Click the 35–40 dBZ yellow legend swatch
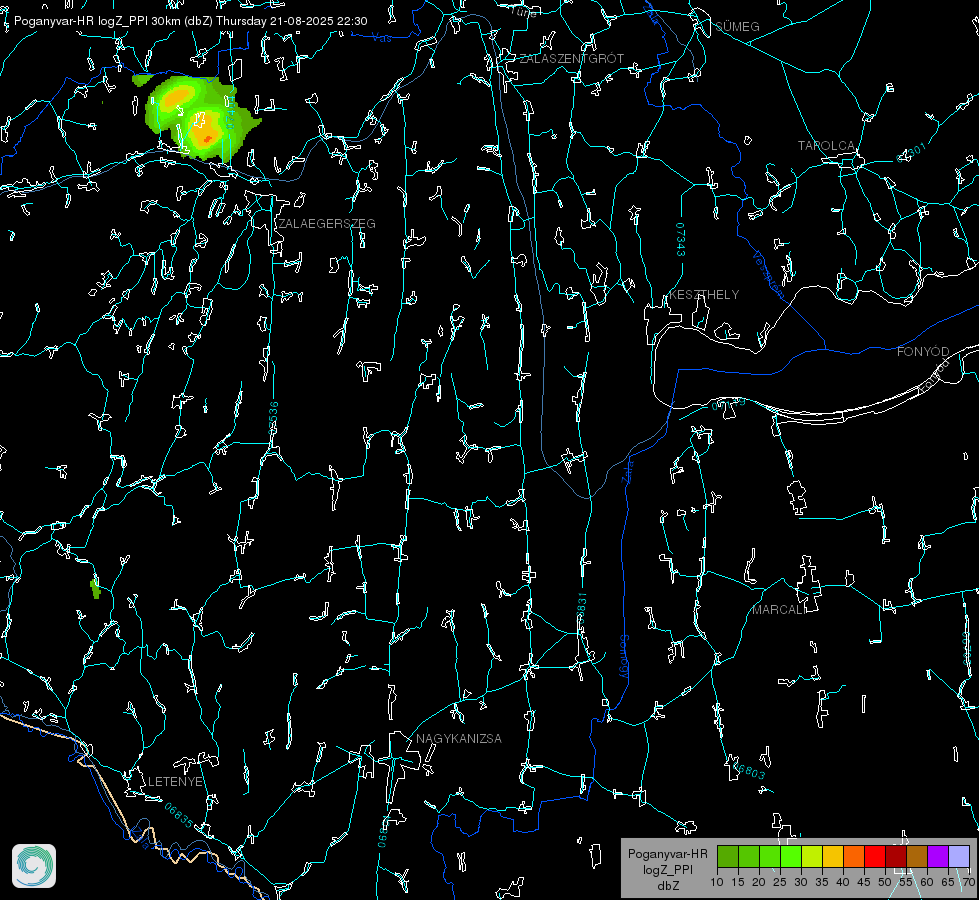Screen dimensions: 979x900 coord(833,856)
